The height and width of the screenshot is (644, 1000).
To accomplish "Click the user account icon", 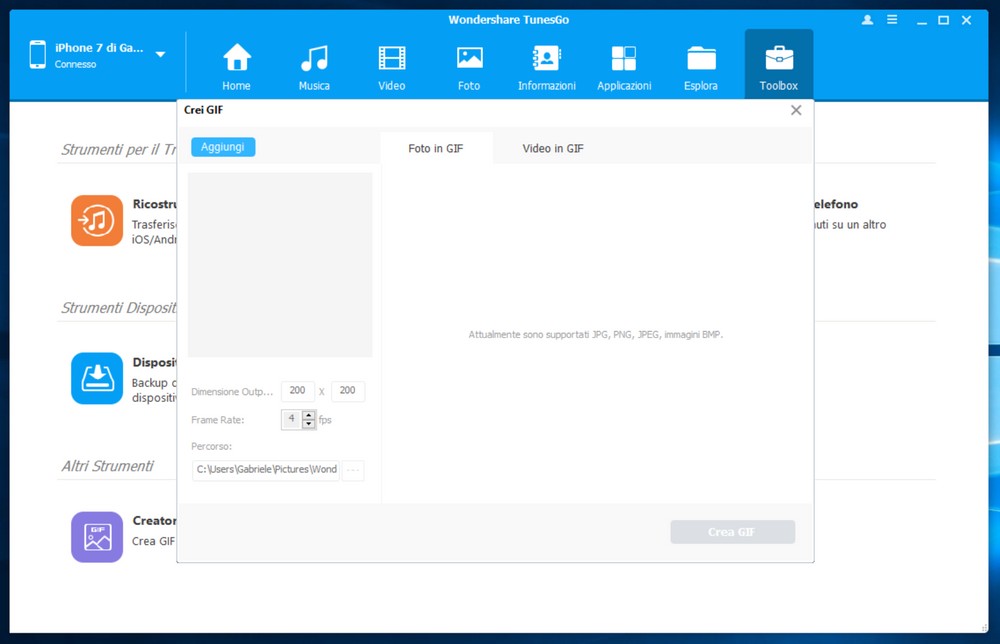I will pyautogui.click(x=867, y=20).
